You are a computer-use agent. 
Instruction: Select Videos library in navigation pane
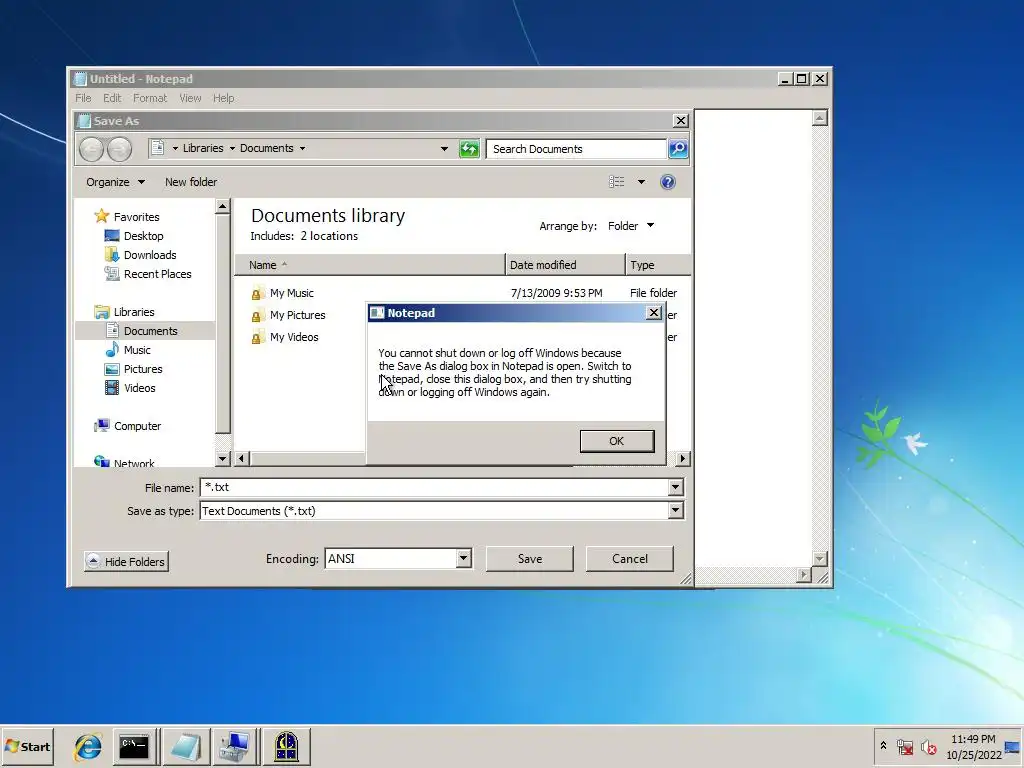(139, 387)
